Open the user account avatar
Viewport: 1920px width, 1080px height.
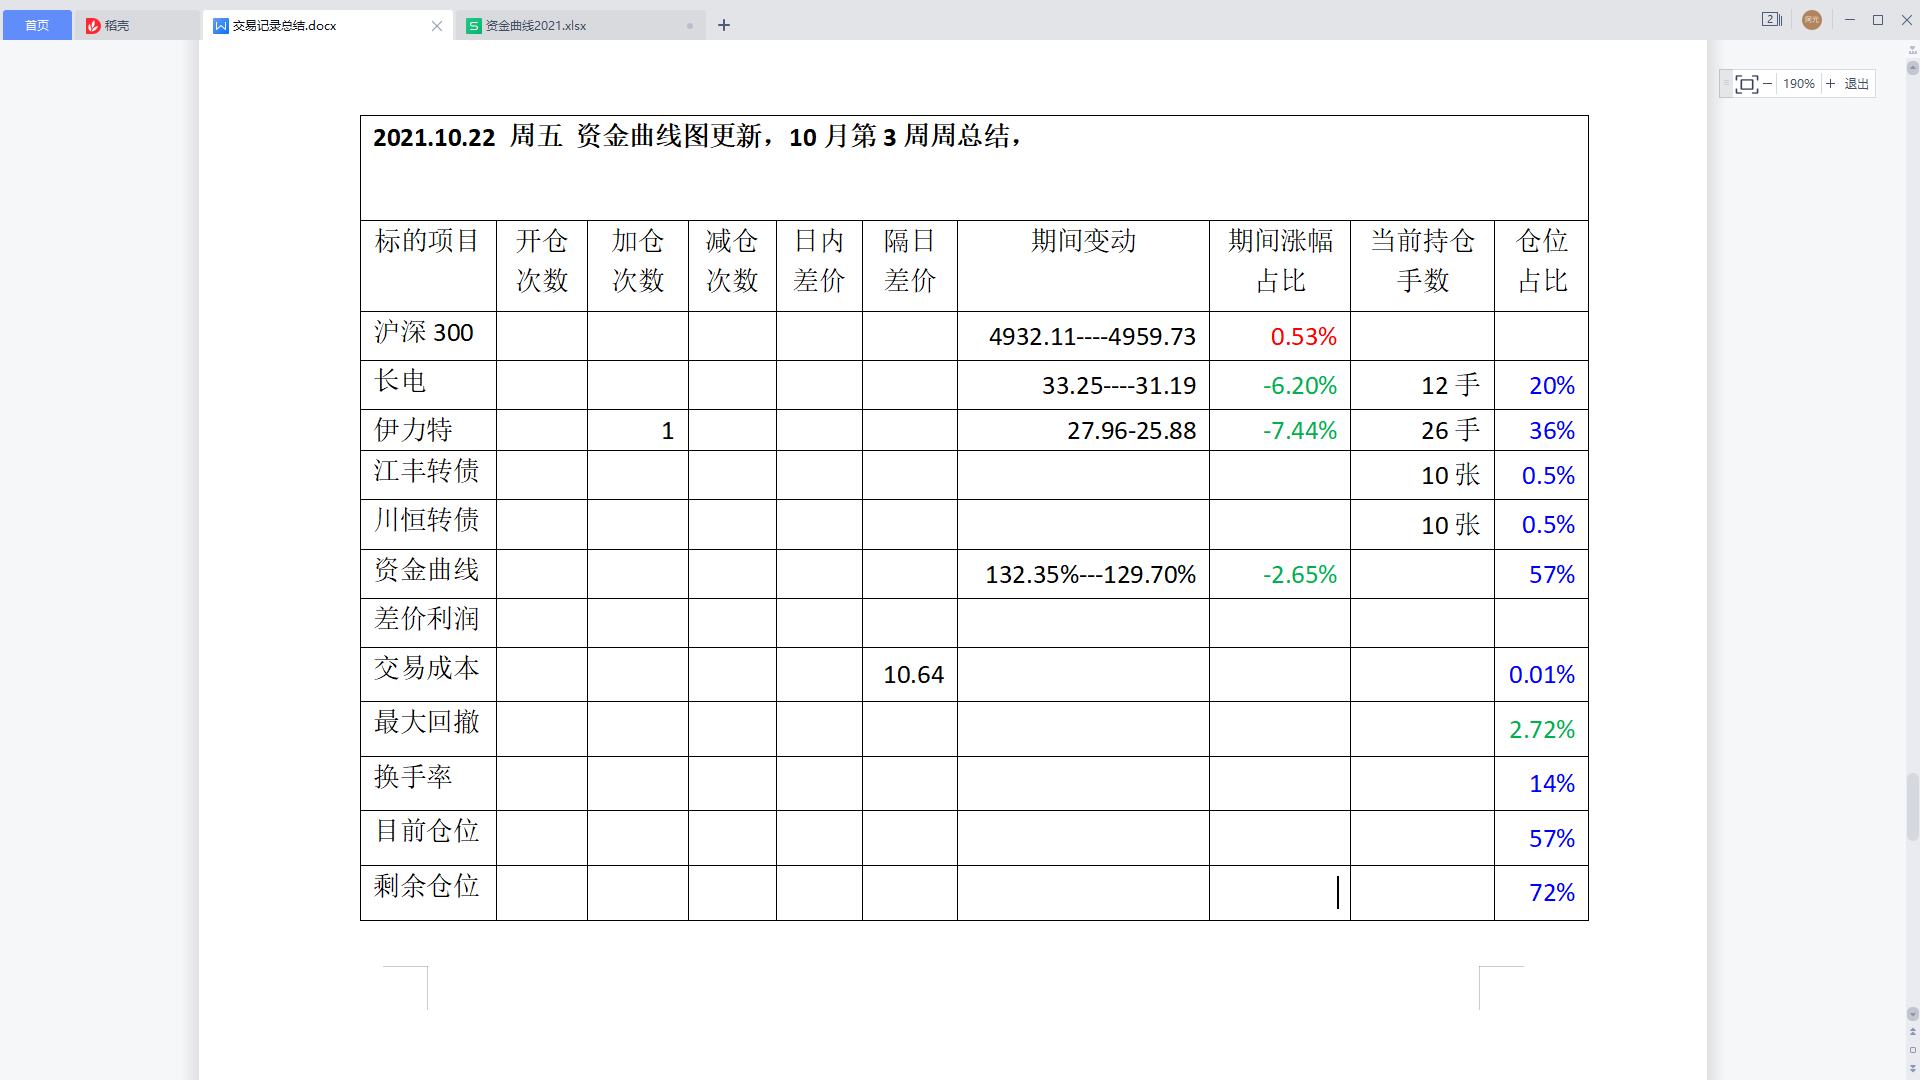pyautogui.click(x=1811, y=20)
